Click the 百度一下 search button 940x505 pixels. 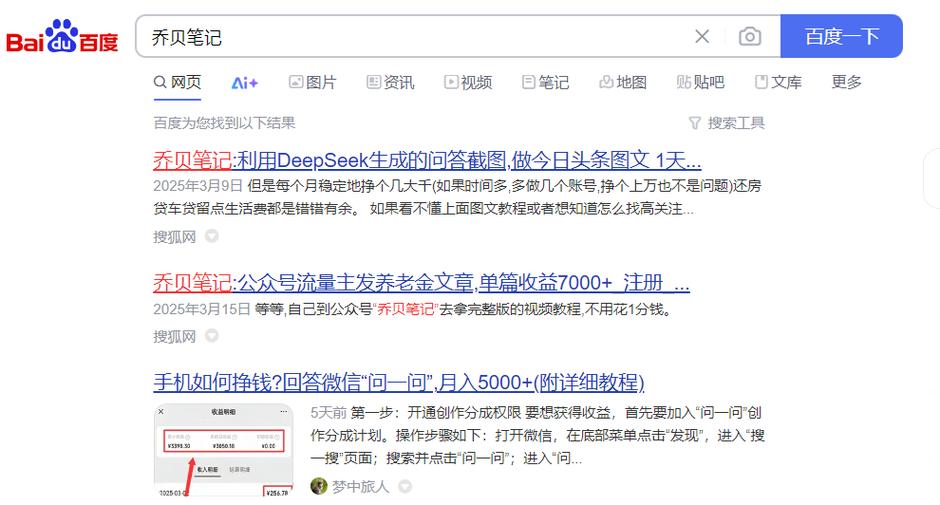tap(842, 37)
